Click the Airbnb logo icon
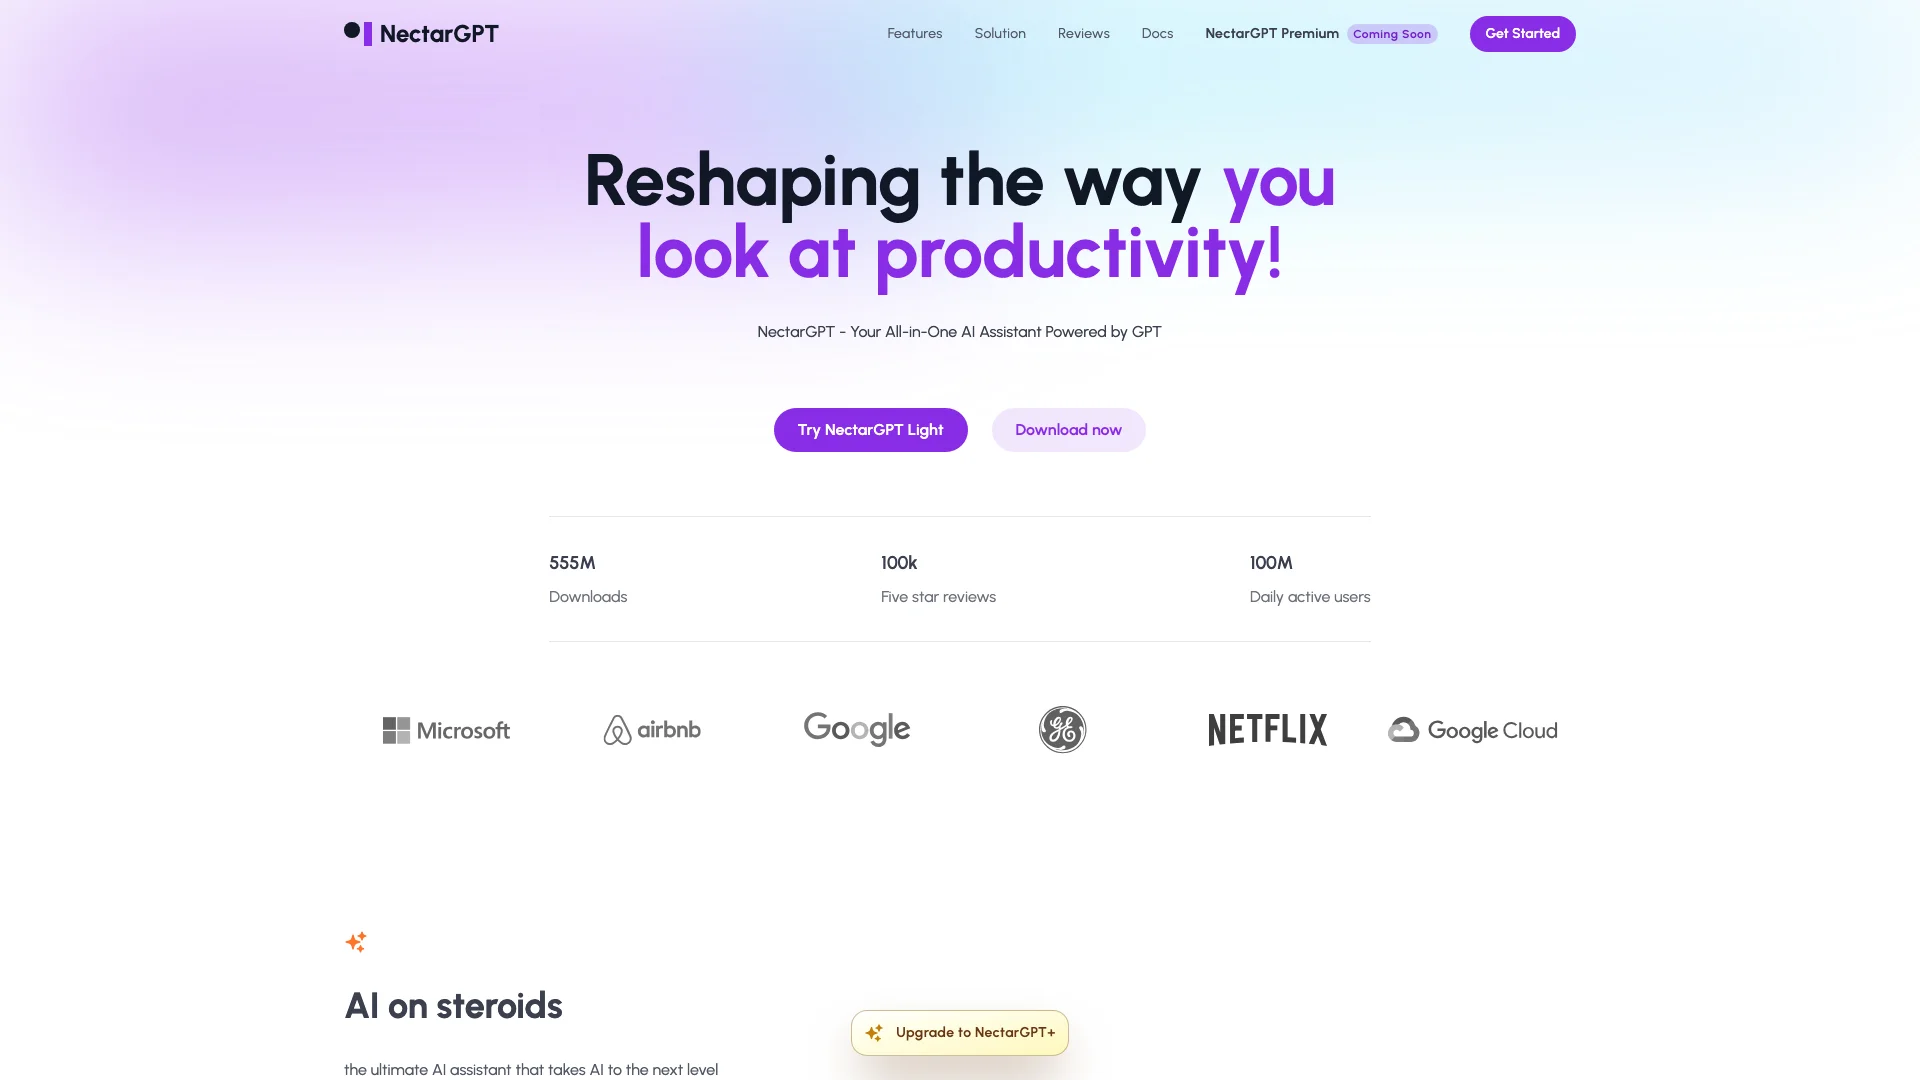1920x1080 pixels. (x=617, y=729)
